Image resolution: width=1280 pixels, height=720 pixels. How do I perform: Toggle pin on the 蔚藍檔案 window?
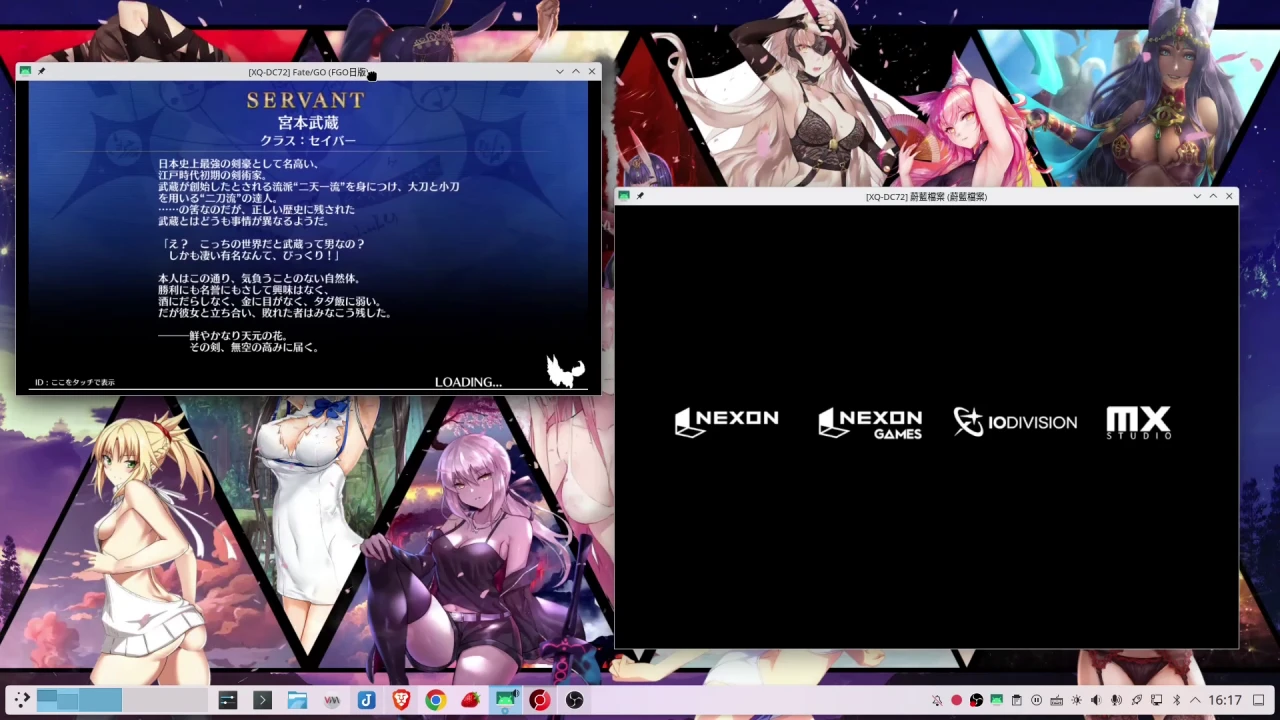pyautogui.click(x=640, y=196)
